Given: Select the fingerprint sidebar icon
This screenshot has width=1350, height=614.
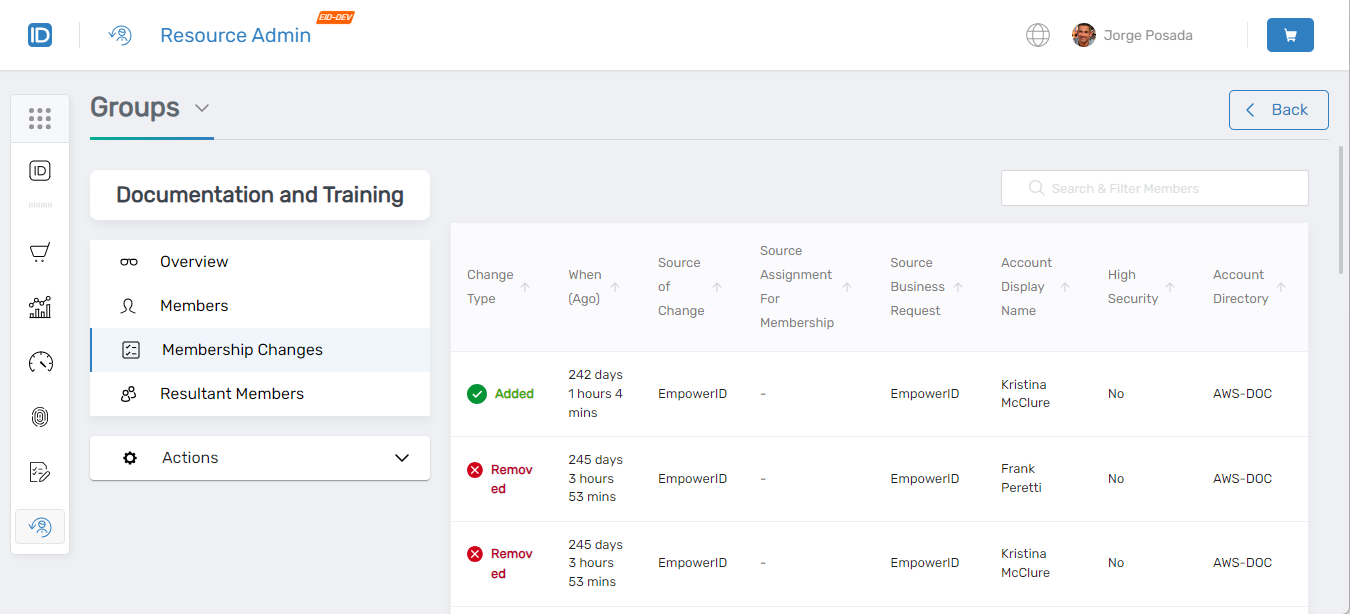Looking at the screenshot, I should (x=40, y=417).
